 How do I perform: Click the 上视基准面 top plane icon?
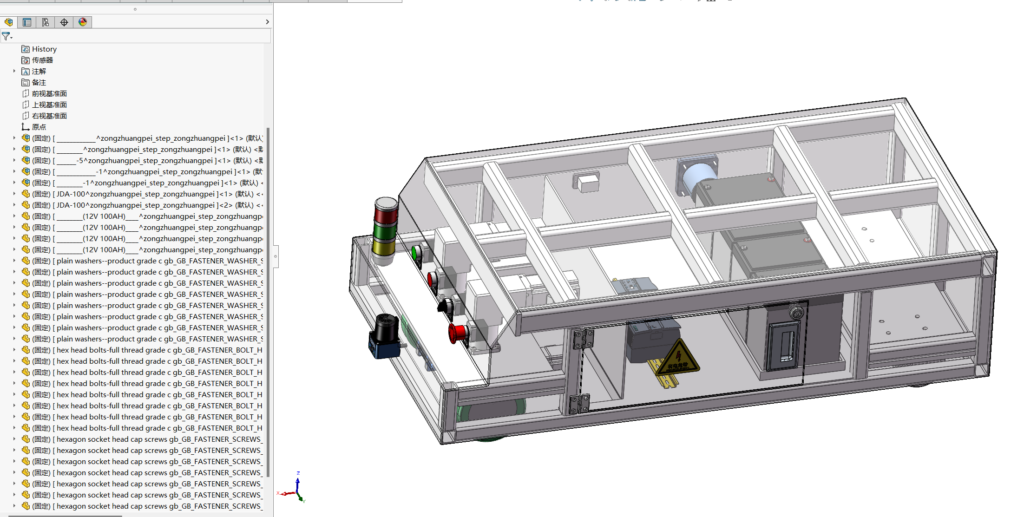click(x=26, y=105)
